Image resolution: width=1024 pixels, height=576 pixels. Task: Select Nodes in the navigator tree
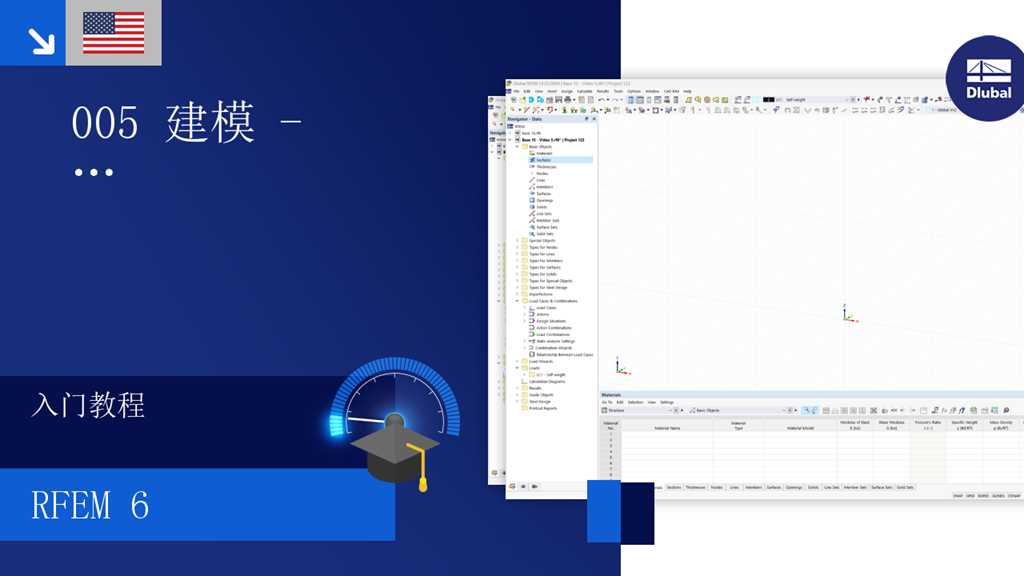542,174
